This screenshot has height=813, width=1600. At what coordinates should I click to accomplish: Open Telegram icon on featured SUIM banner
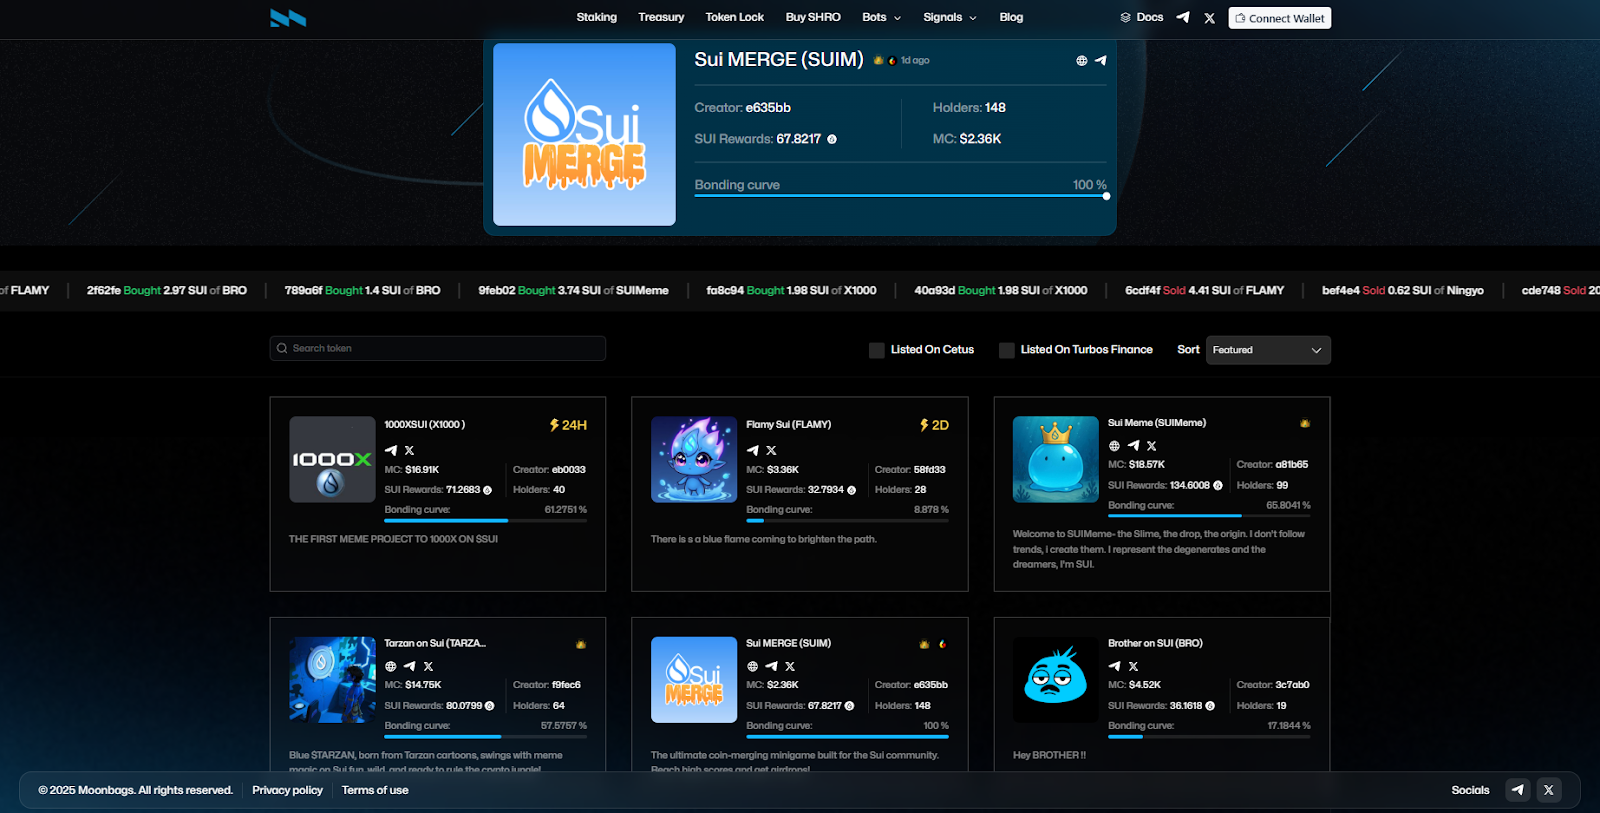tap(1101, 60)
